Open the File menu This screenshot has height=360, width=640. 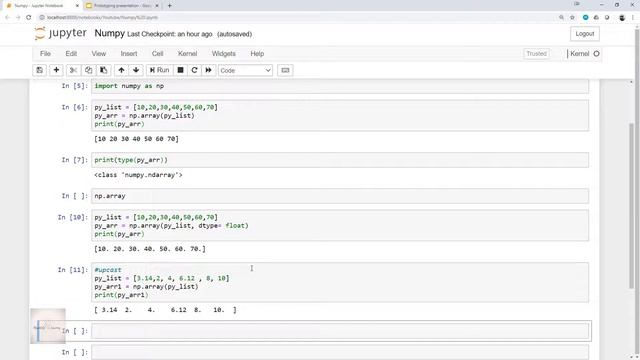point(45,53)
